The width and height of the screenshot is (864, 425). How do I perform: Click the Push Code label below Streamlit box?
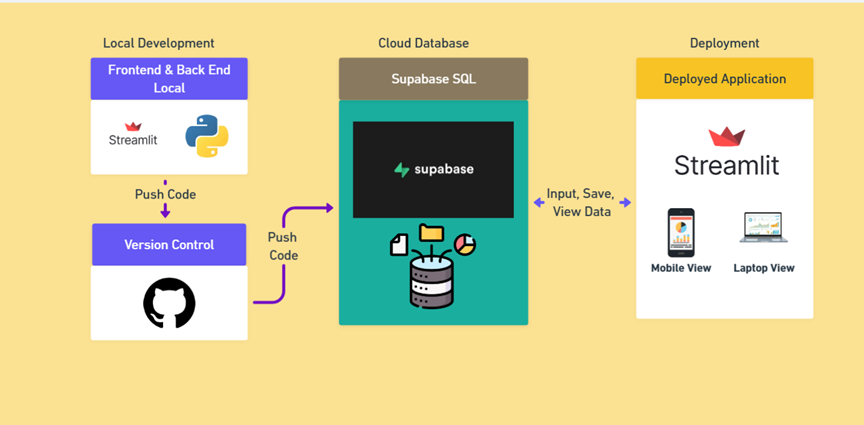click(165, 195)
